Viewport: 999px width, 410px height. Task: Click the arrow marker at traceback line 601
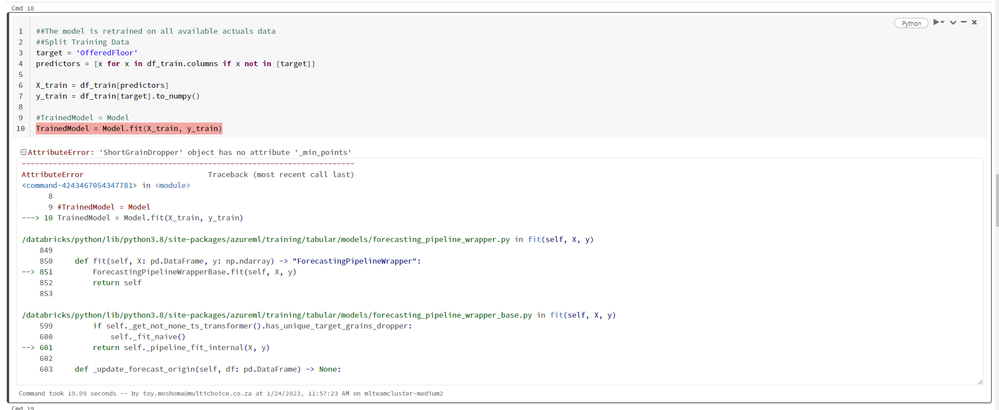[30, 348]
